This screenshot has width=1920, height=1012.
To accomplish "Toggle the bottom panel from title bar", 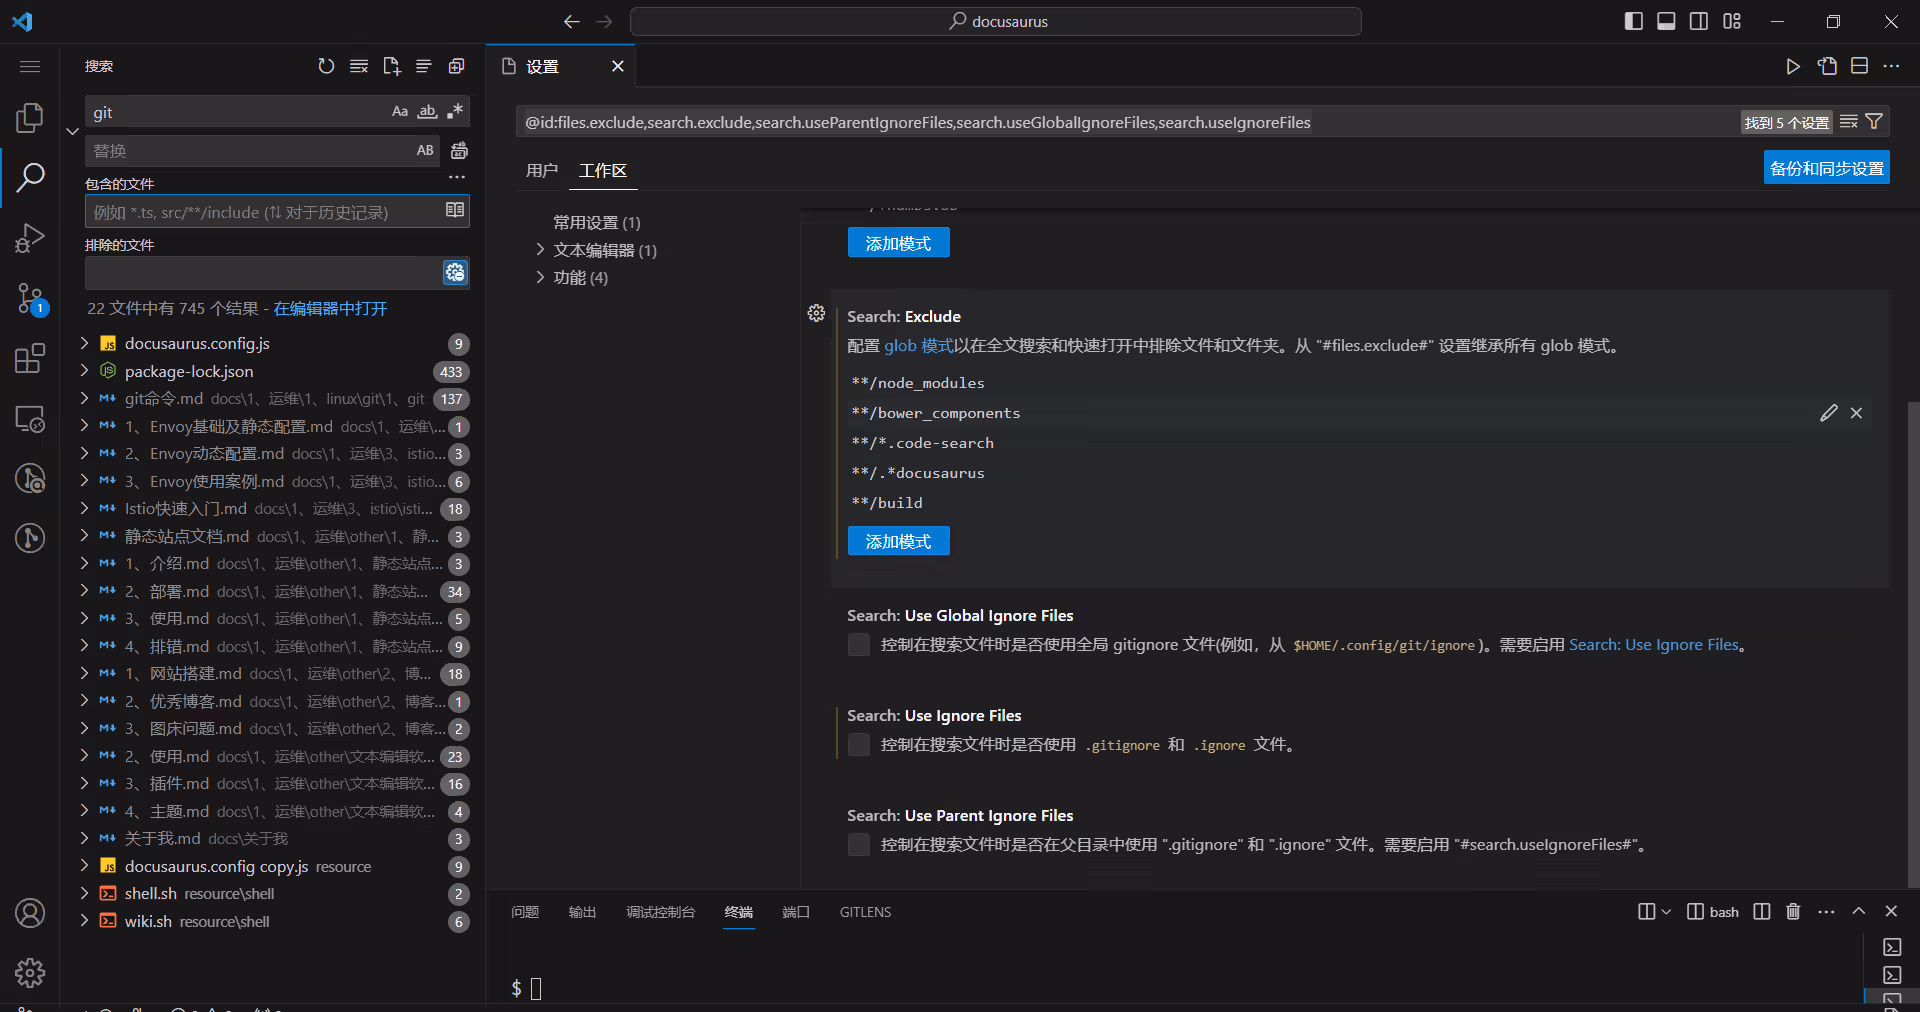I will pyautogui.click(x=1666, y=21).
